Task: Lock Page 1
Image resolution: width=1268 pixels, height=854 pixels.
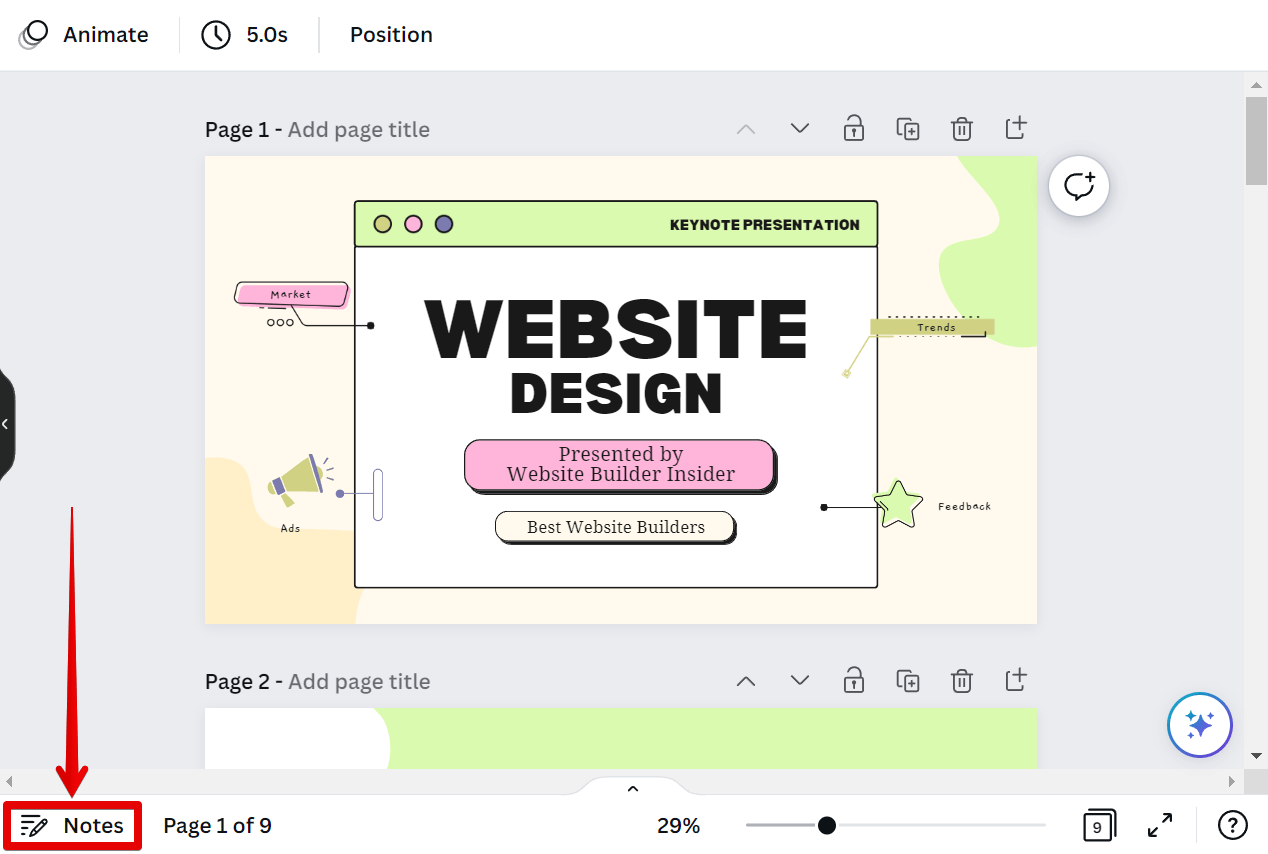Action: pos(853,128)
